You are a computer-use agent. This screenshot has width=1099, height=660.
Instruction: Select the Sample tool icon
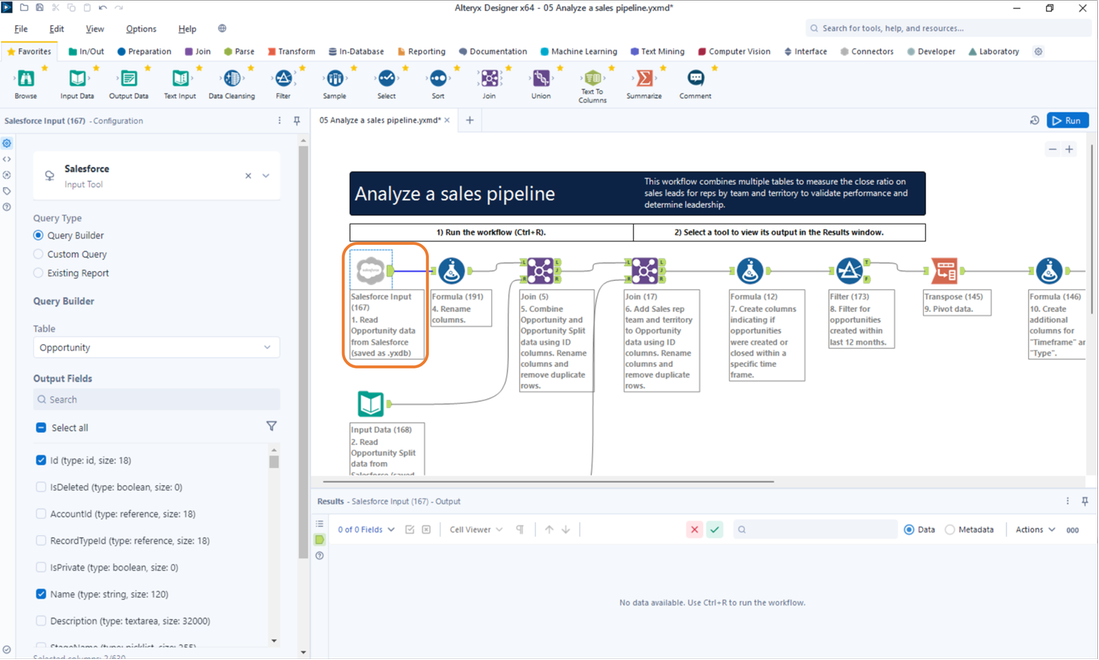(x=335, y=78)
